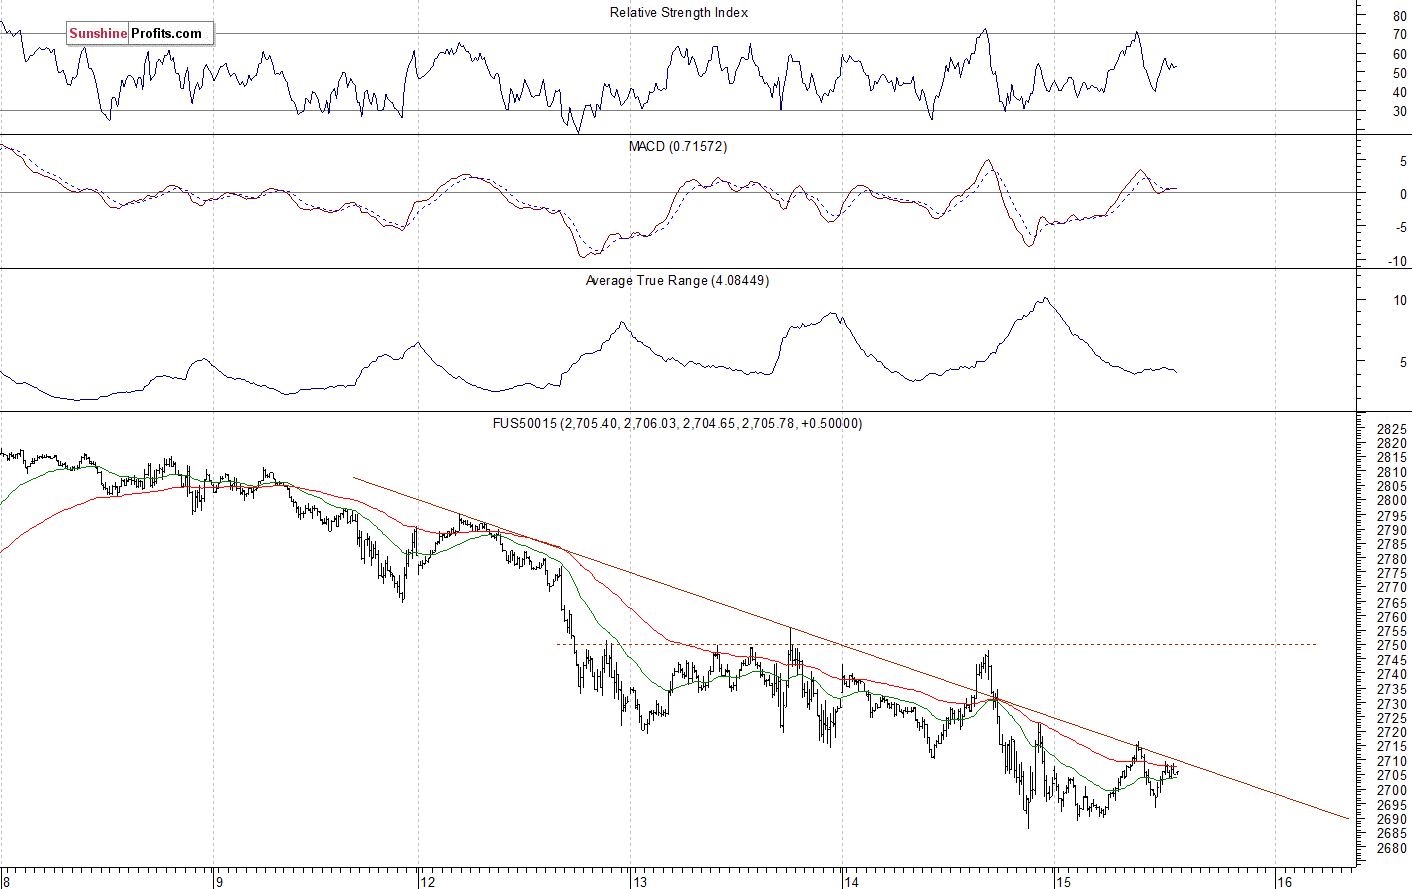Click the RSI axis value 40

tap(1399, 93)
